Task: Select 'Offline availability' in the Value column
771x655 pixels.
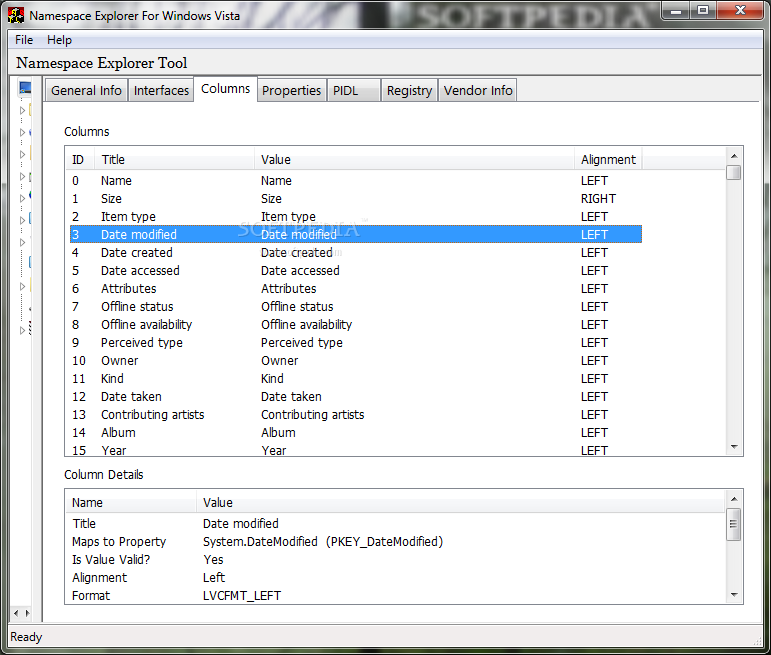Action: pyautogui.click(x=306, y=325)
